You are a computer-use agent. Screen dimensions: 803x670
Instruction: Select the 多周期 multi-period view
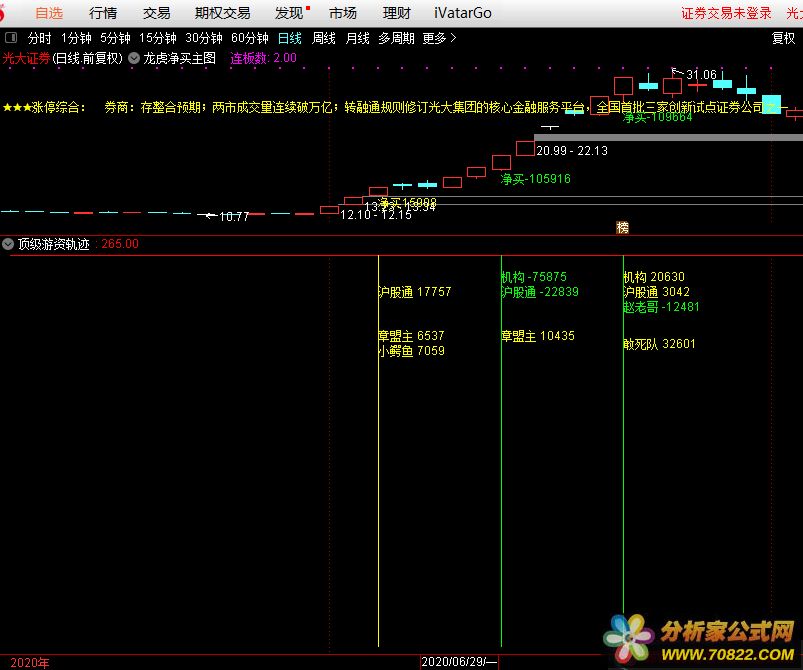396,38
